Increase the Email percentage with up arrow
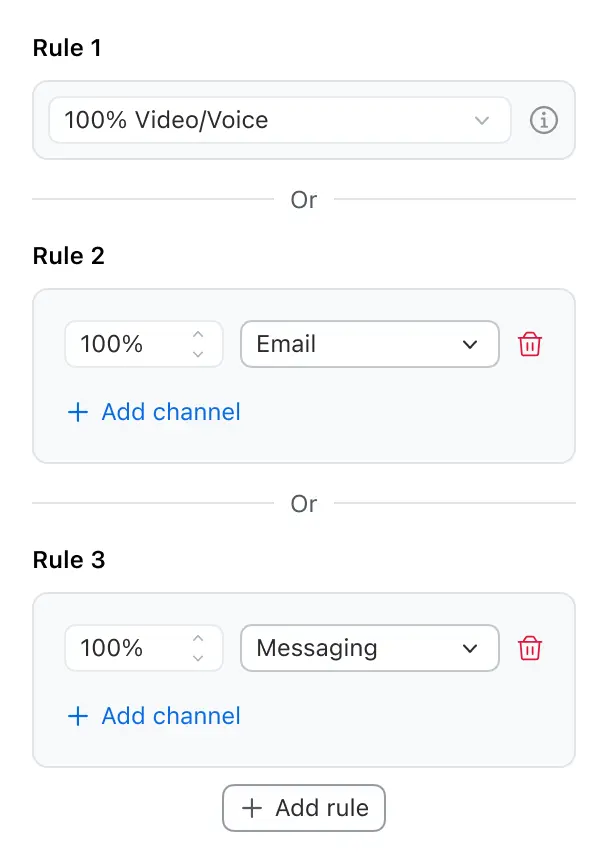The image size is (608, 864). [x=198, y=334]
